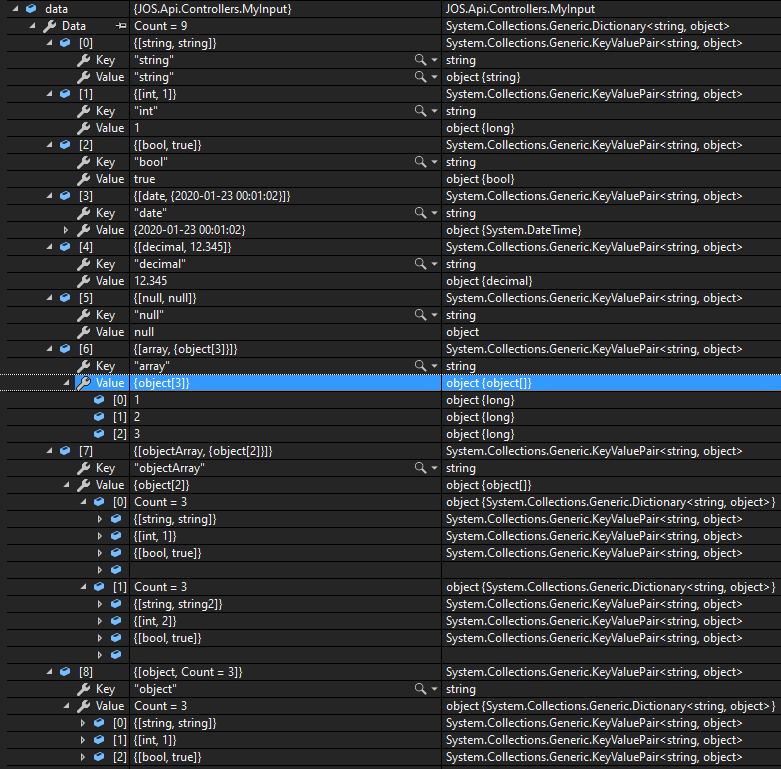Collapse the [3] date entry

coord(49,196)
